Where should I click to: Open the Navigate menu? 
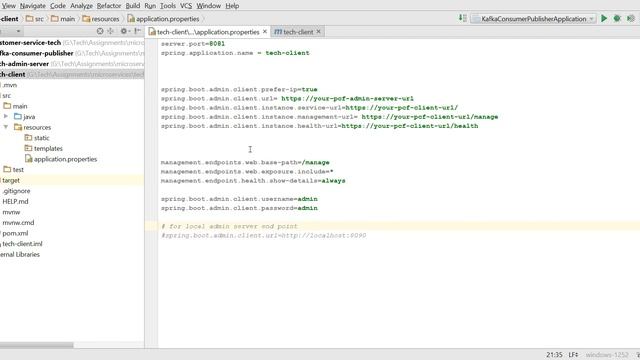coord(33,6)
